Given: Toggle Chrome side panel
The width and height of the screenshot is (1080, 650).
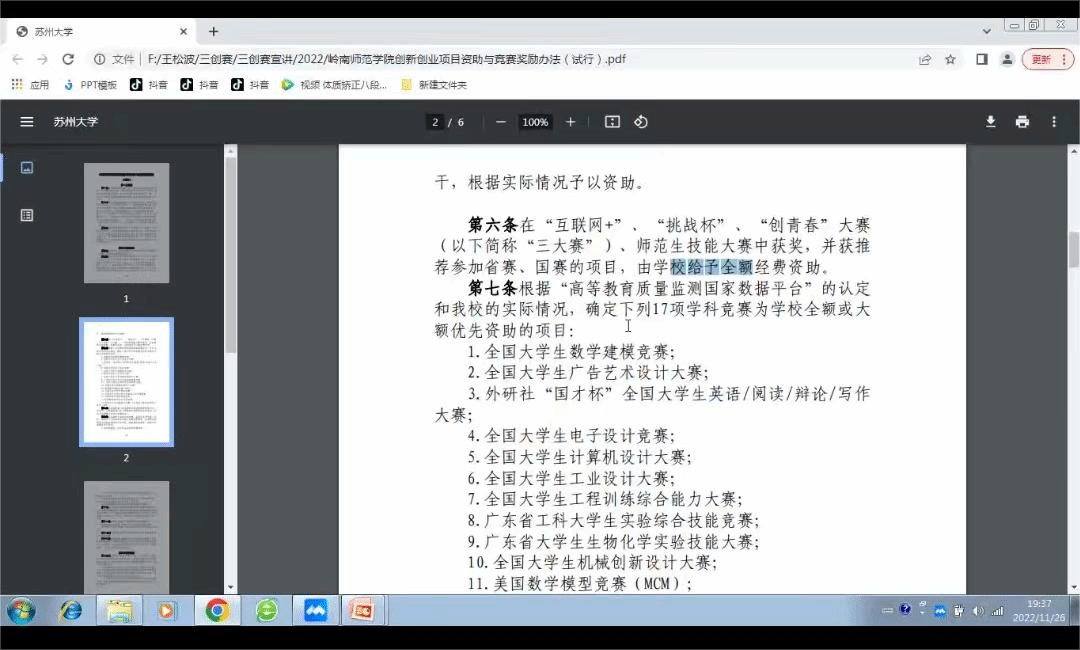Looking at the screenshot, I should click(x=981, y=59).
